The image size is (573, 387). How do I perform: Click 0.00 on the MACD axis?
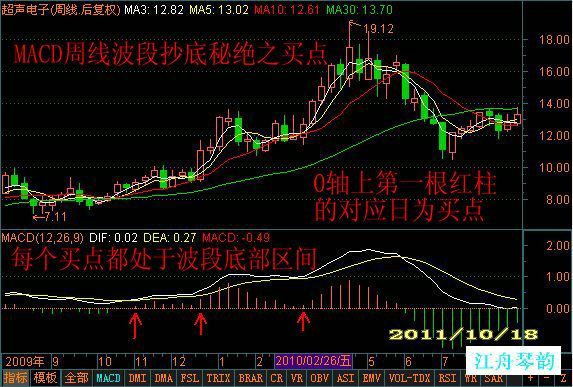(558, 308)
